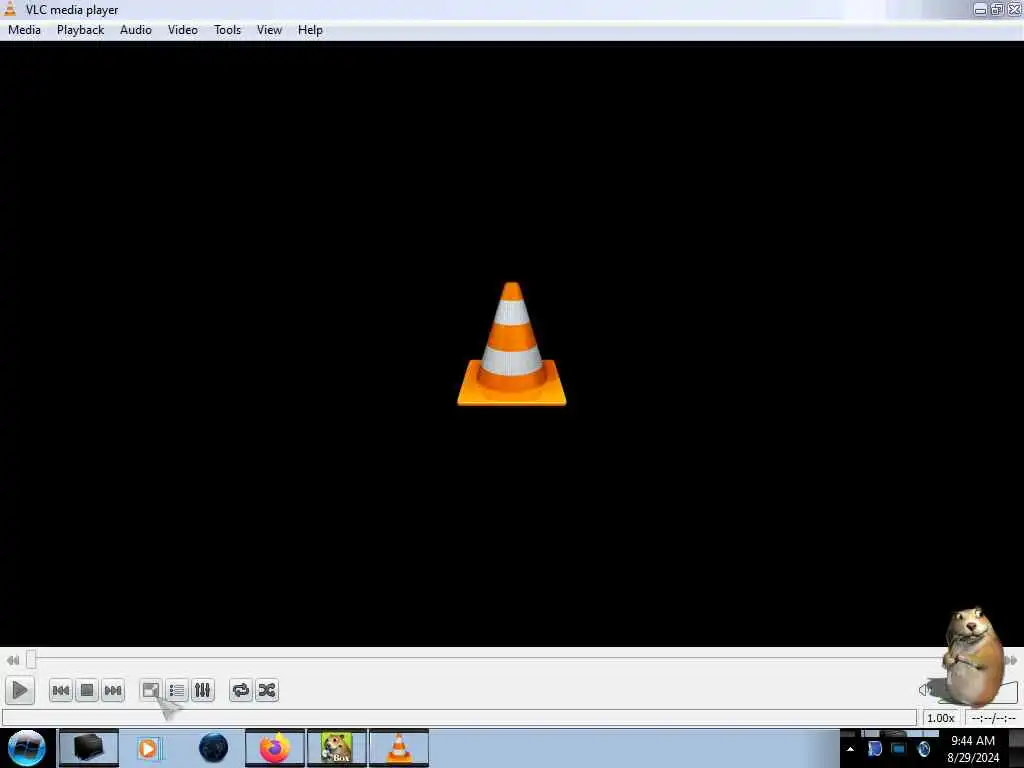Open the dark globe browser taskbar icon
This screenshot has width=1024, height=768.
click(214, 748)
